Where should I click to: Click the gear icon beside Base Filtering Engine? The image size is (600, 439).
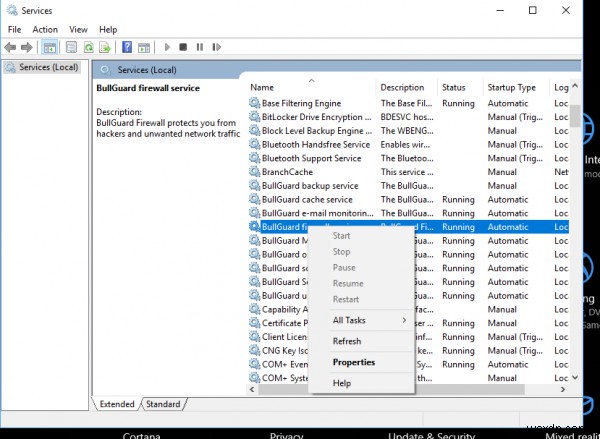(x=254, y=103)
